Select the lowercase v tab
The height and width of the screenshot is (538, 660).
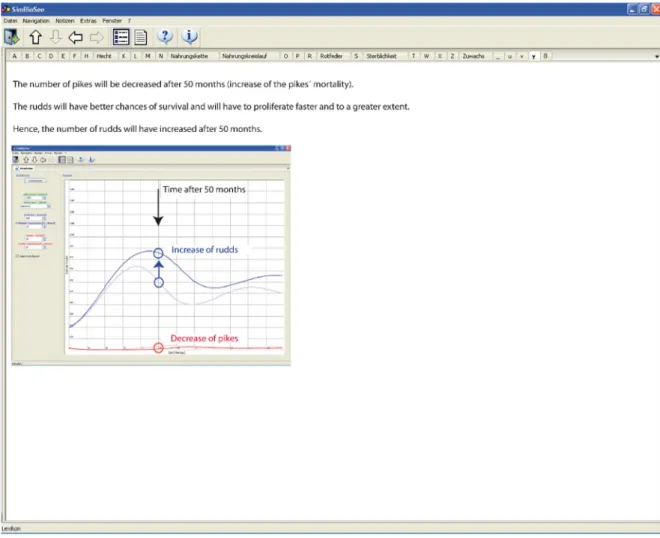pos(522,56)
